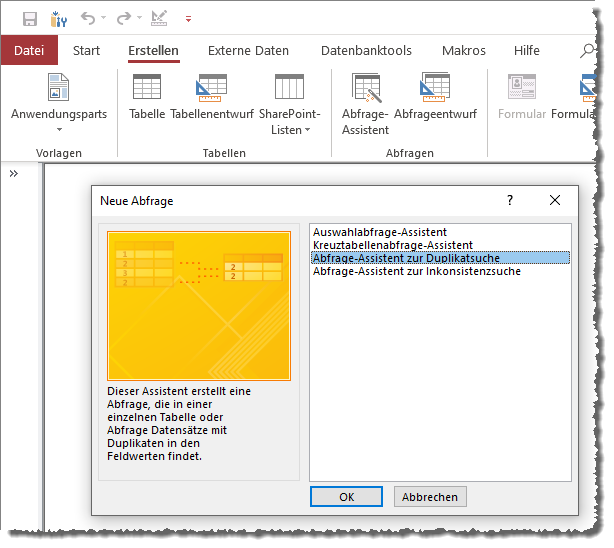This screenshot has width=614, height=548.
Task: Expand the SharePoint-Listen dropdown
Action: tap(290, 105)
